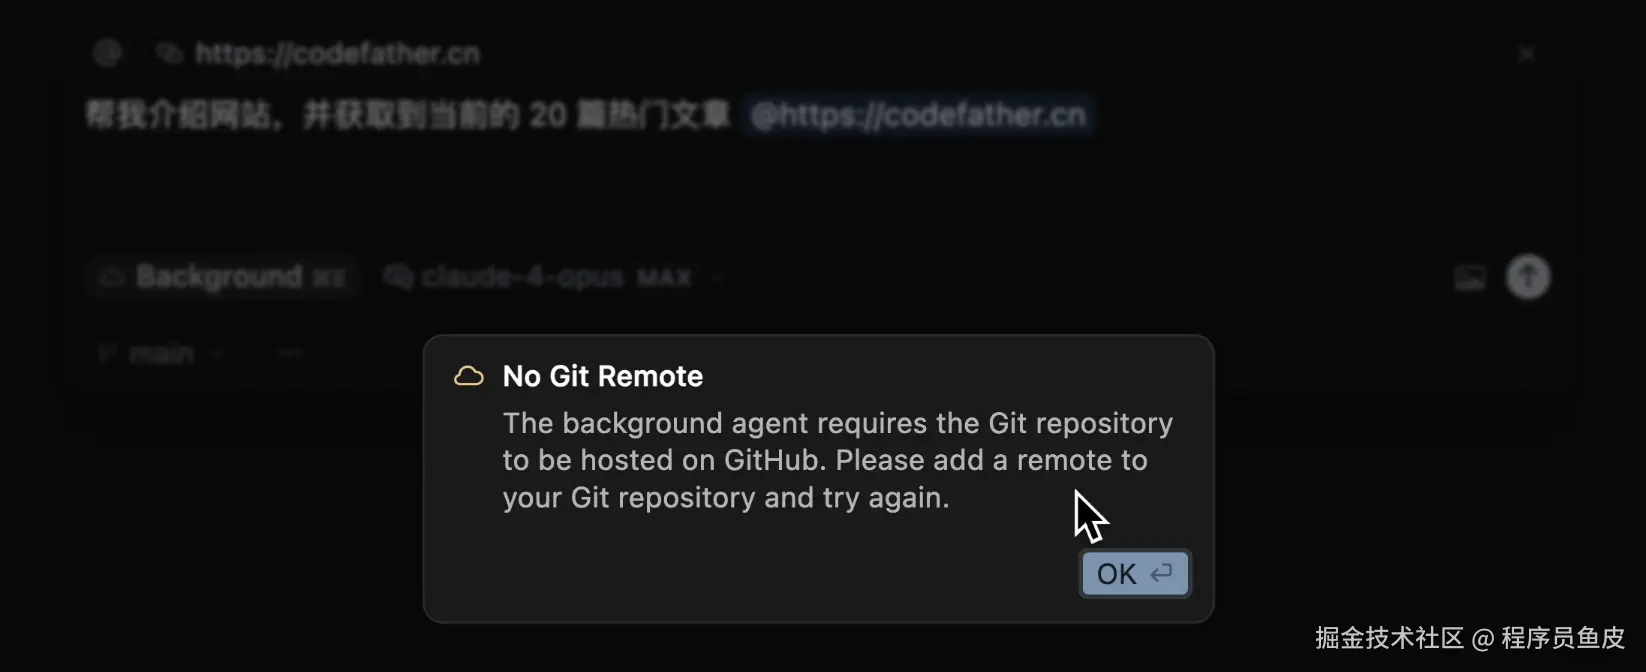Click the @https://codefather.cn mention link
1646x672 pixels.
pyautogui.click(x=917, y=115)
